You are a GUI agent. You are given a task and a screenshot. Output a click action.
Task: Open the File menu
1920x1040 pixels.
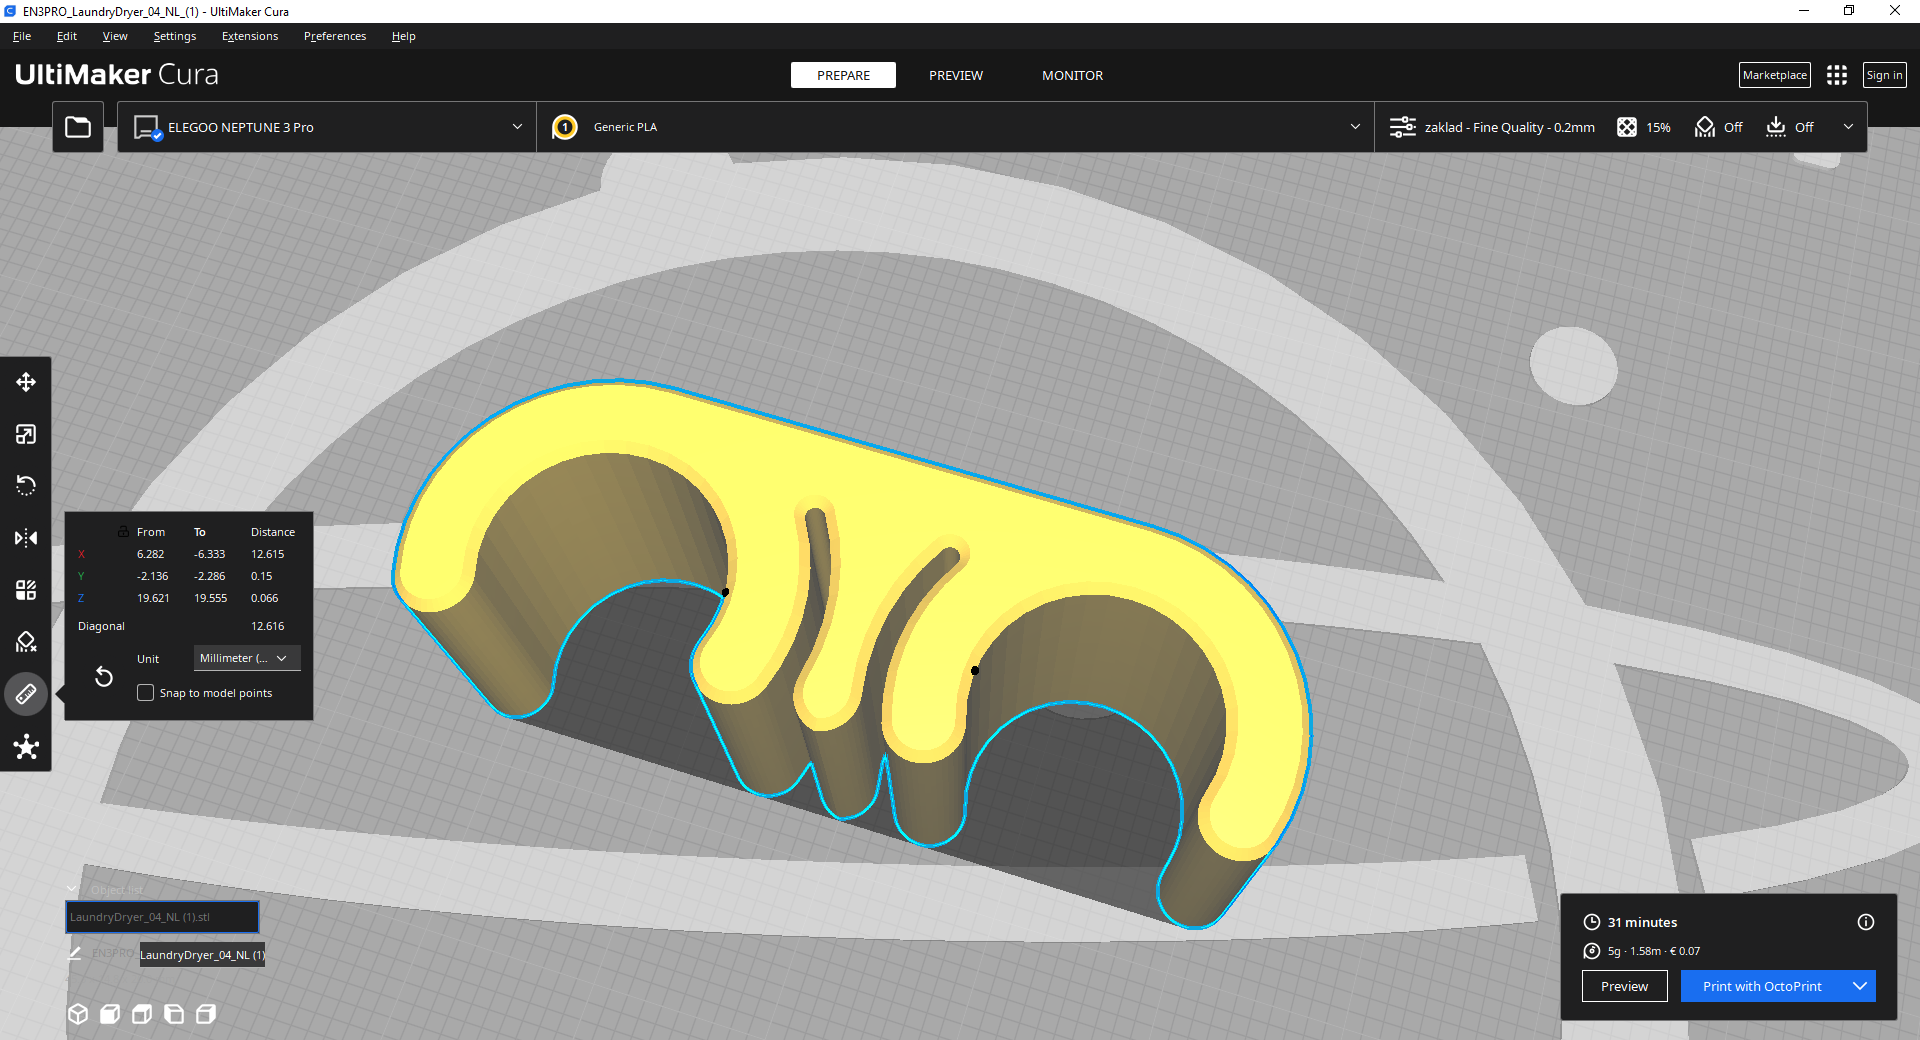point(22,36)
